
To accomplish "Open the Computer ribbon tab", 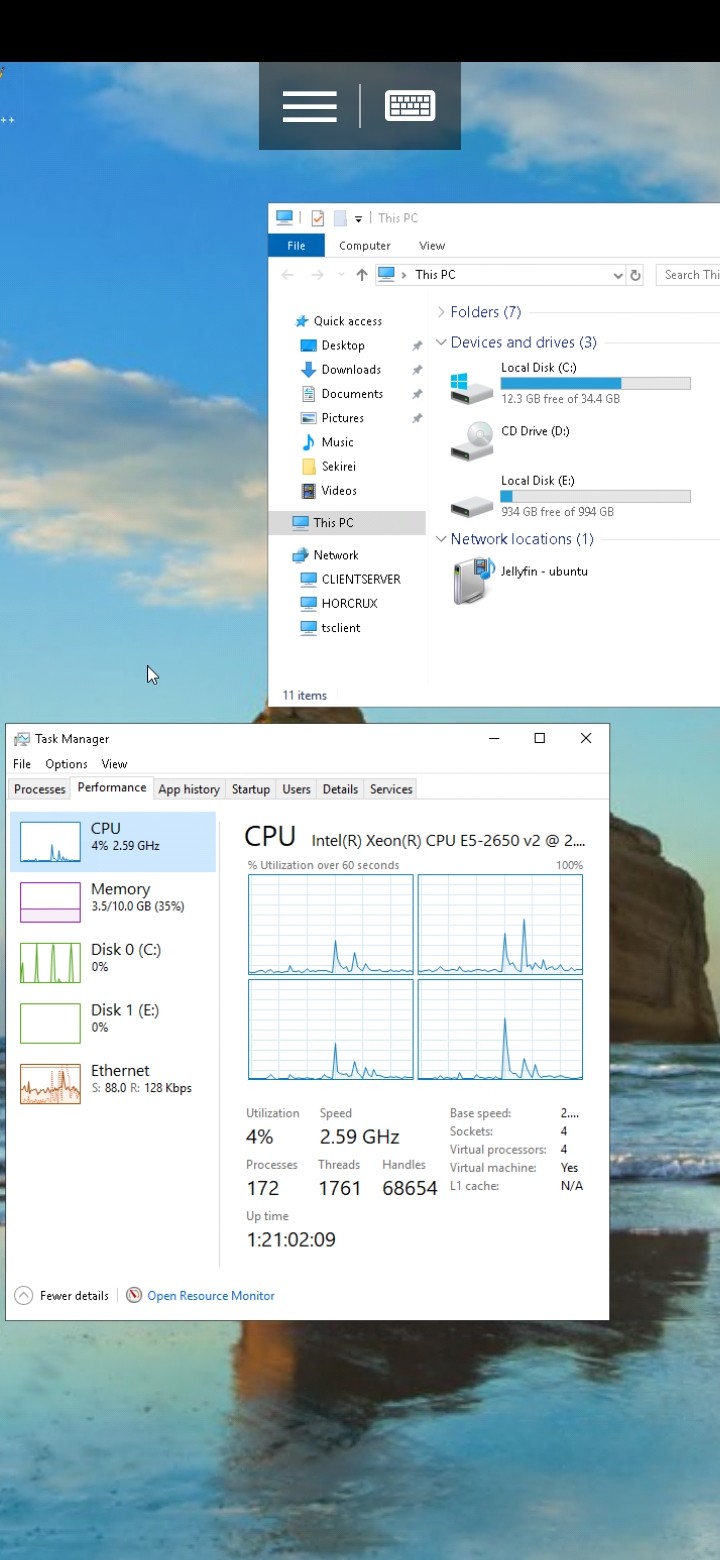I will (365, 245).
